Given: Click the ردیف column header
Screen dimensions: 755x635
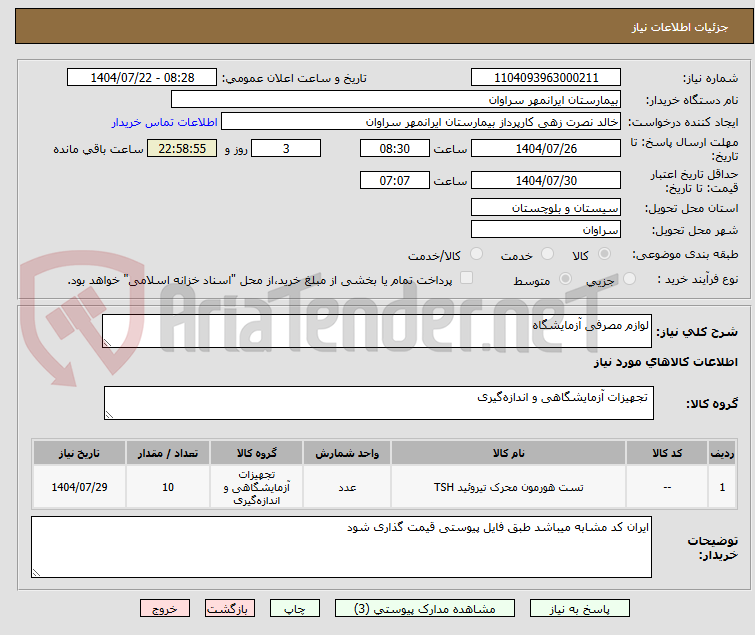Looking at the screenshot, I should [x=722, y=453].
